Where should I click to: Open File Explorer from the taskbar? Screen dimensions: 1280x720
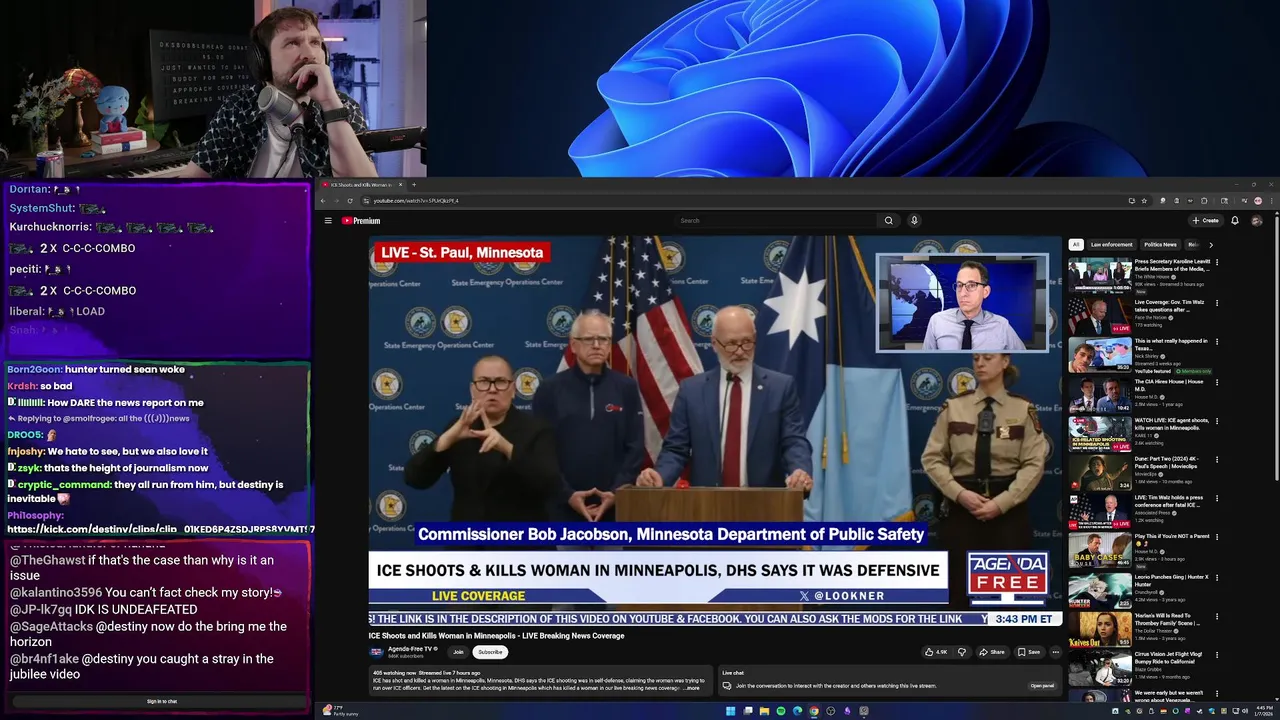764,711
